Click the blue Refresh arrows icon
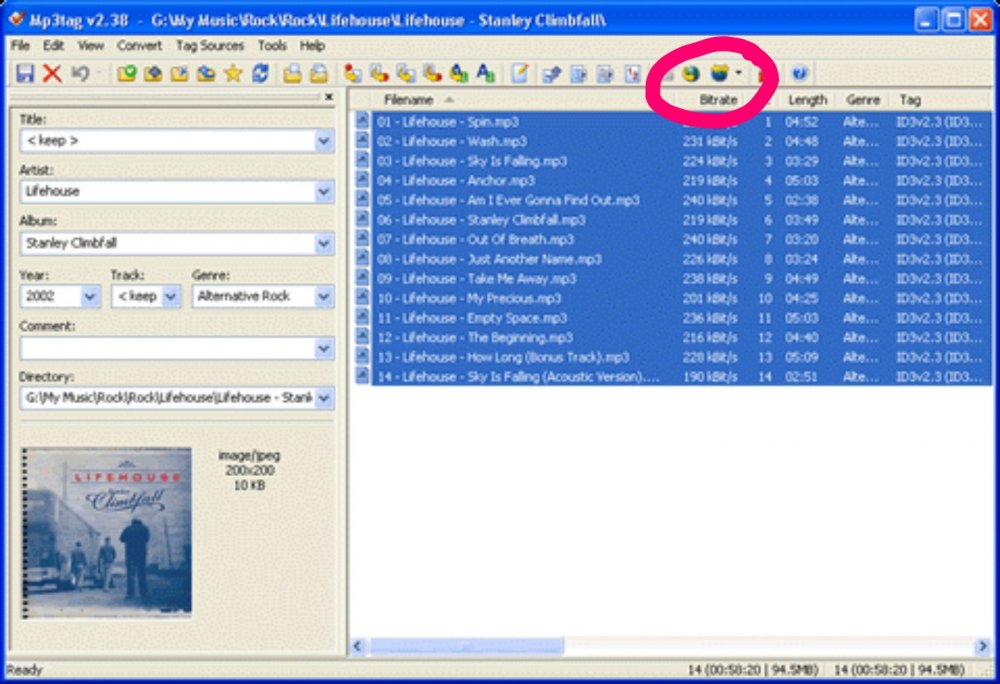 (x=260, y=73)
